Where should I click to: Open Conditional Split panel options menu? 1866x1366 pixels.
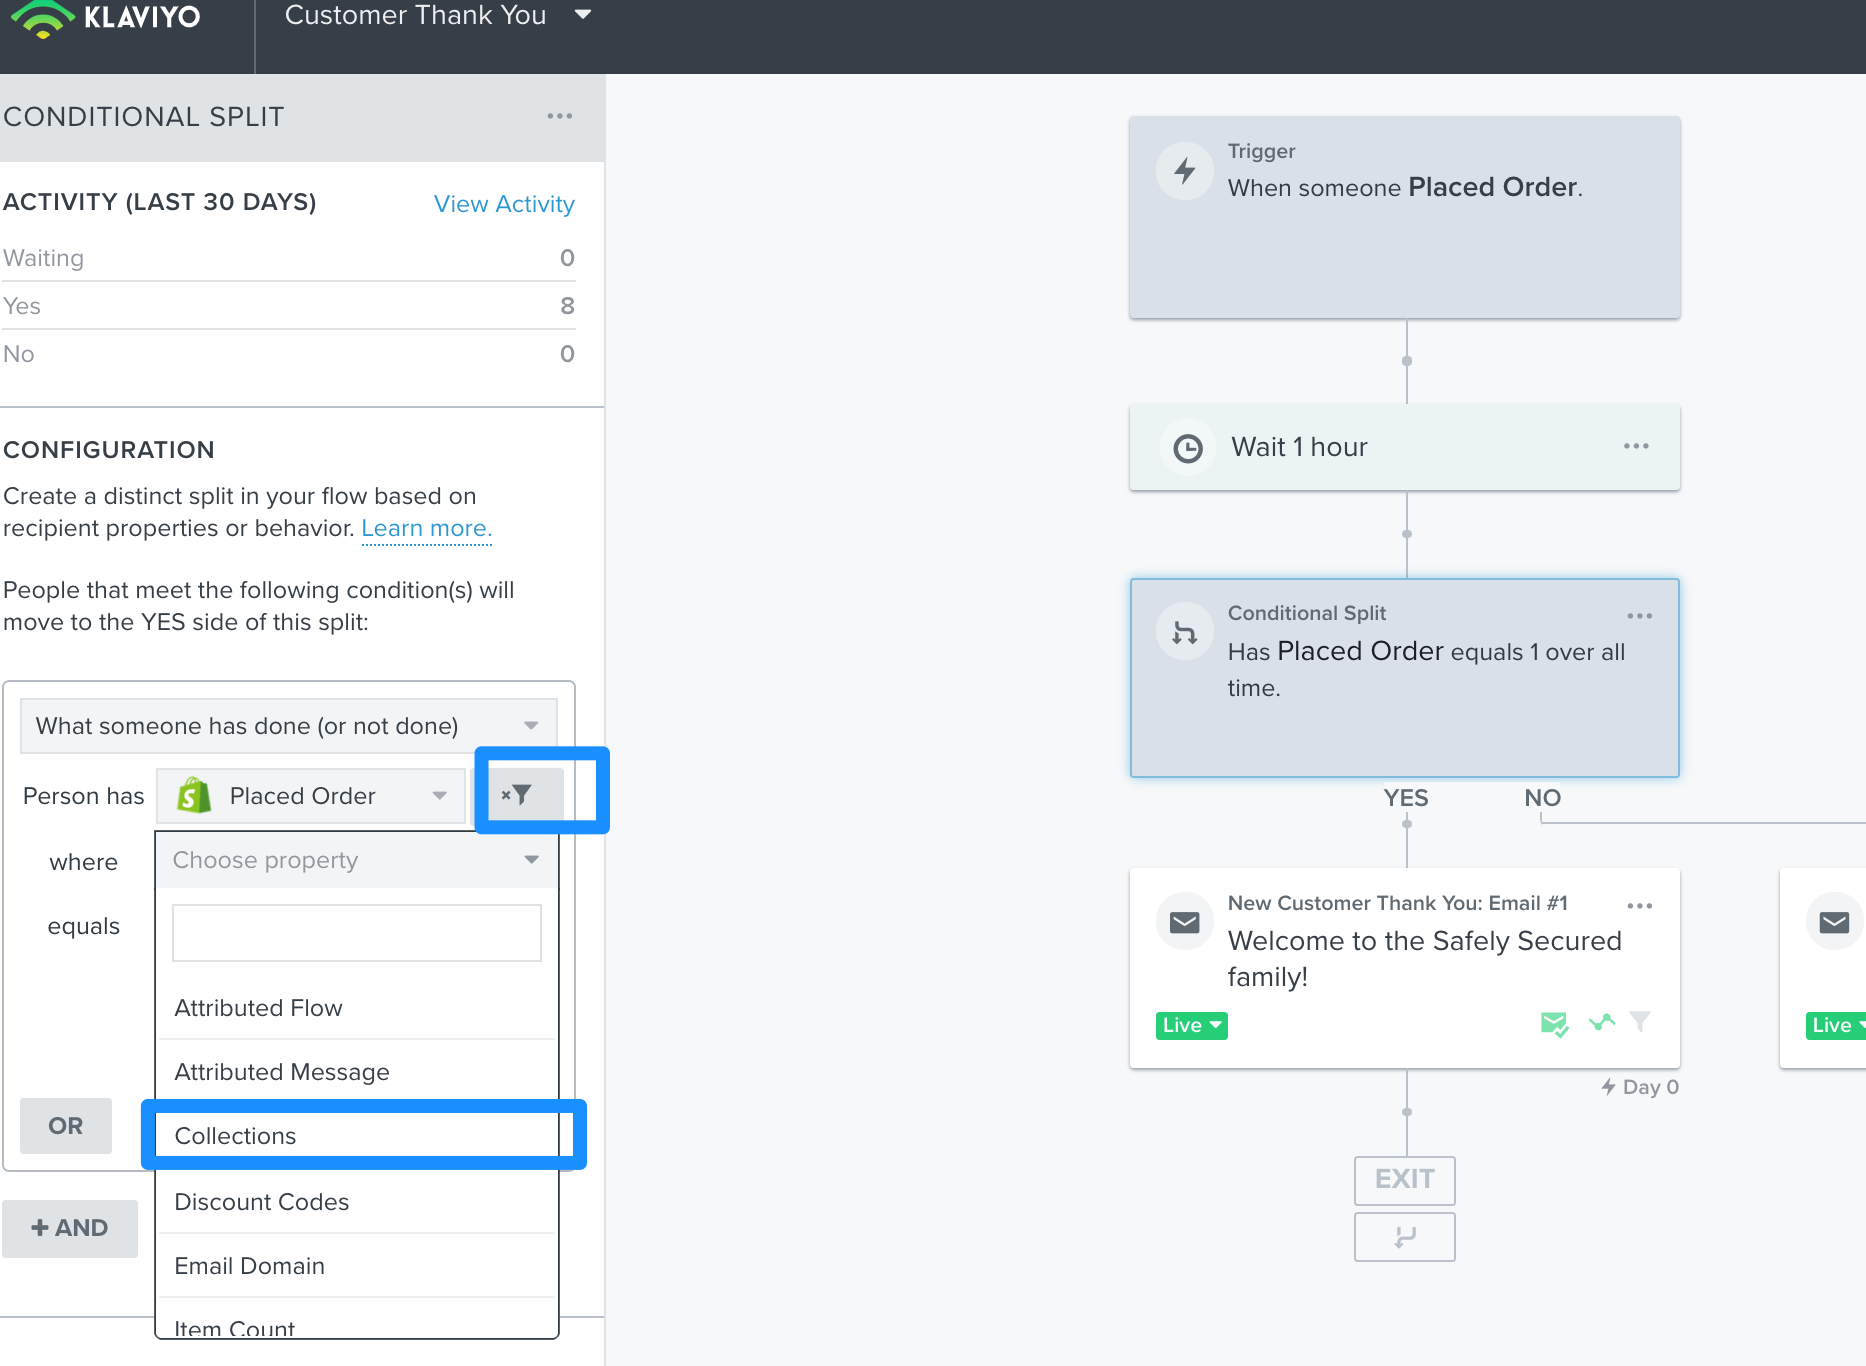tap(560, 117)
